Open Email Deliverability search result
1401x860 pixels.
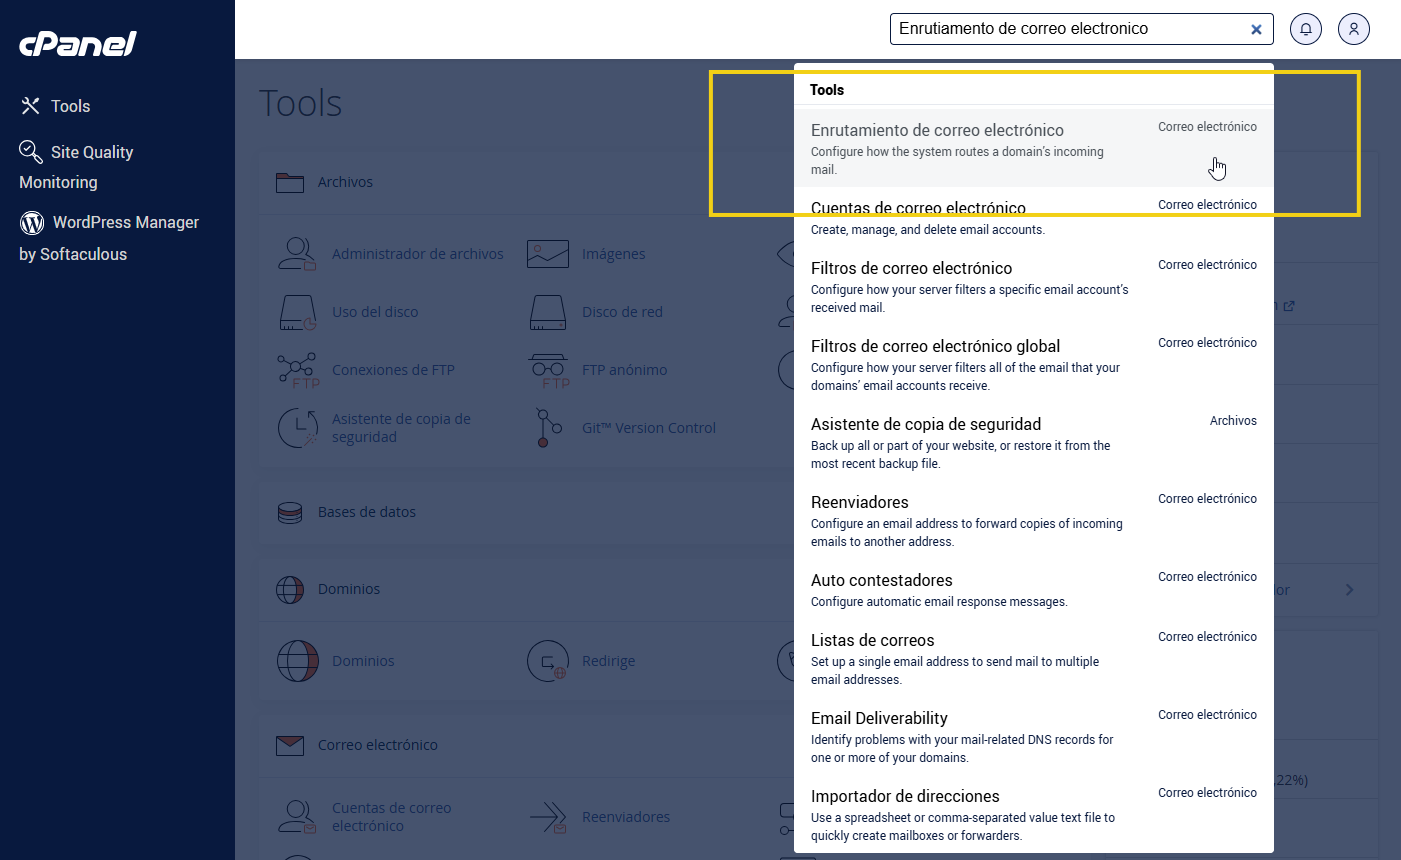pyautogui.click(x=878, y=719)
